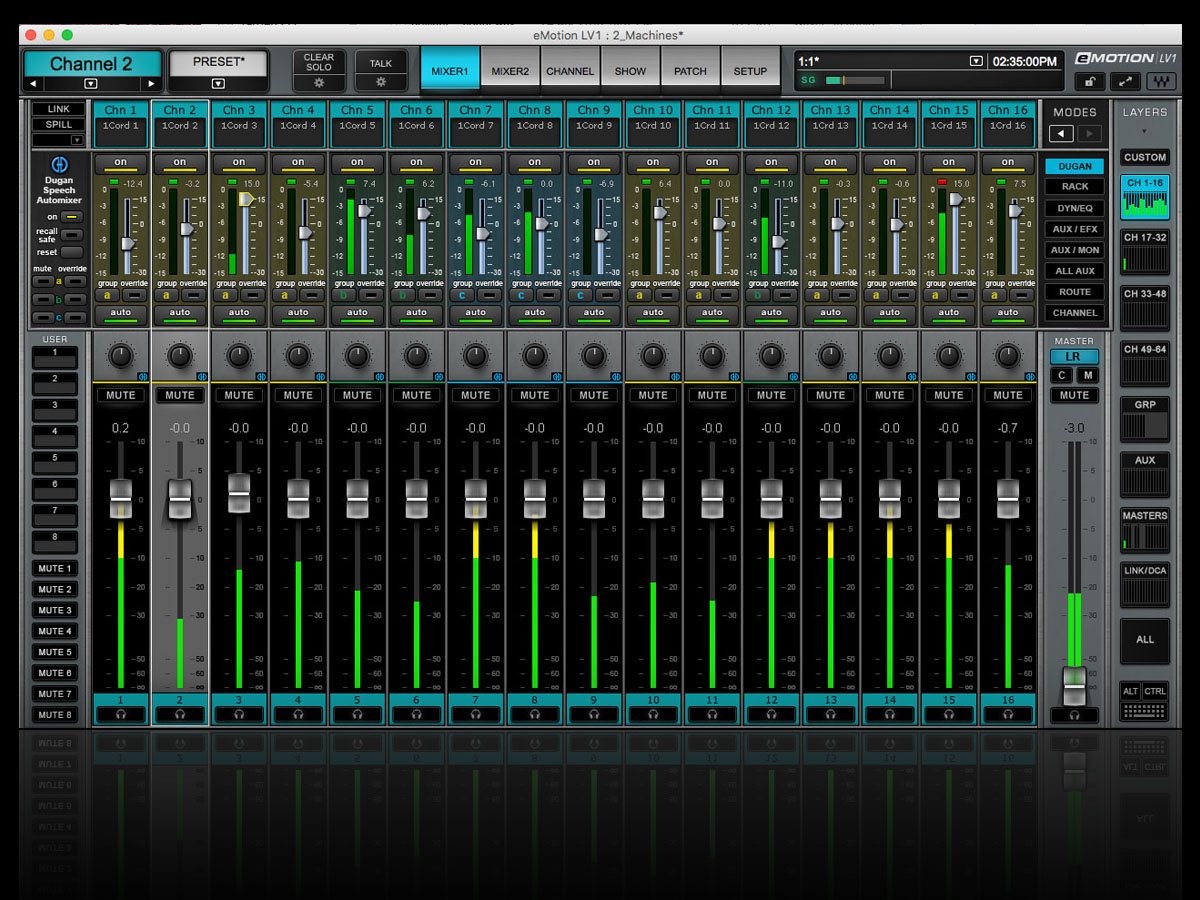Open the SETUP tab
The width and height of the screenshot is (1200, 900).
(x=750, y=71)
